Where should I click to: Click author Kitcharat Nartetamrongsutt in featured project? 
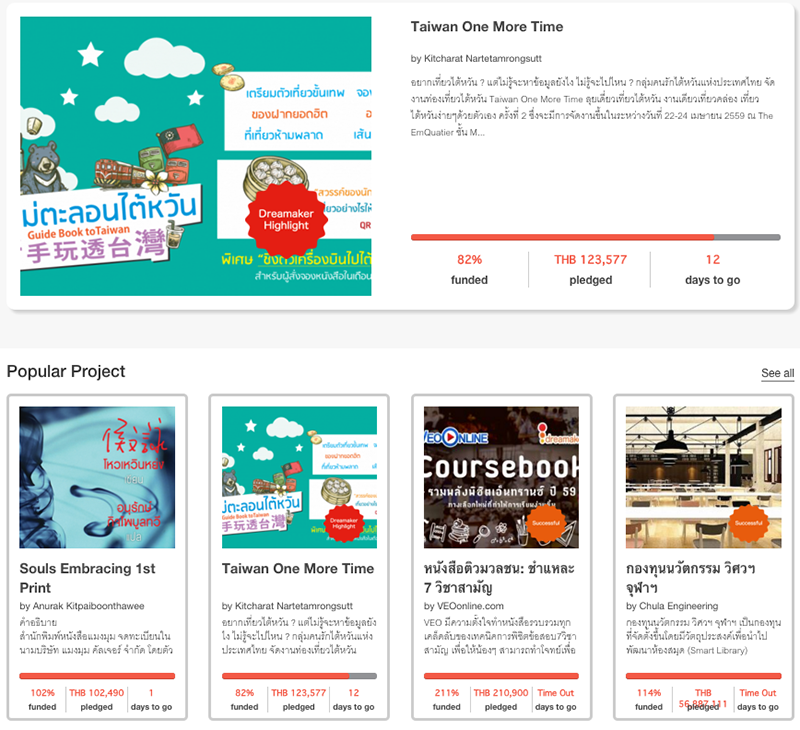483,59
